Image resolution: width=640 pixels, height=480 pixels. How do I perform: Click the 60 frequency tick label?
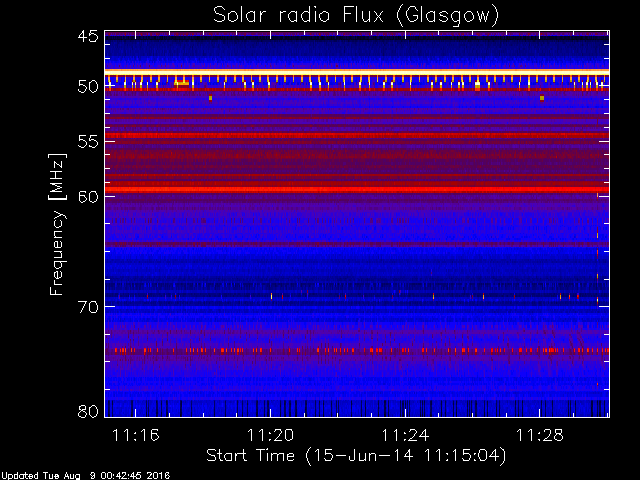click(88, 197)
